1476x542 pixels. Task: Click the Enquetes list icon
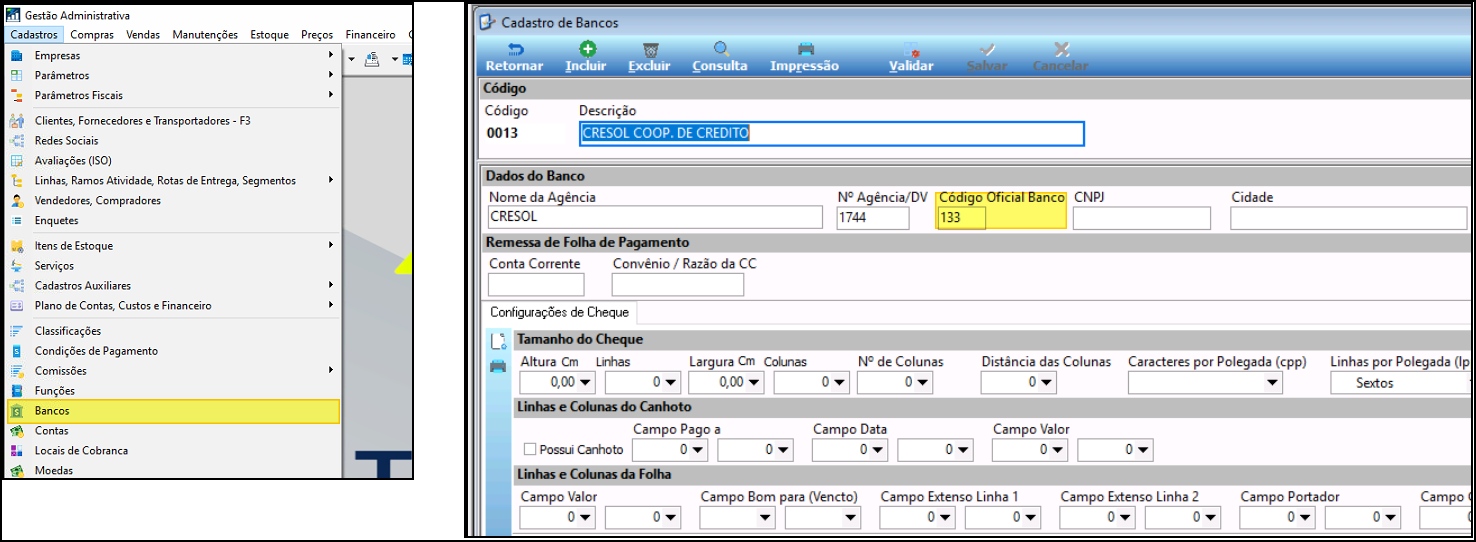(16, 220)
